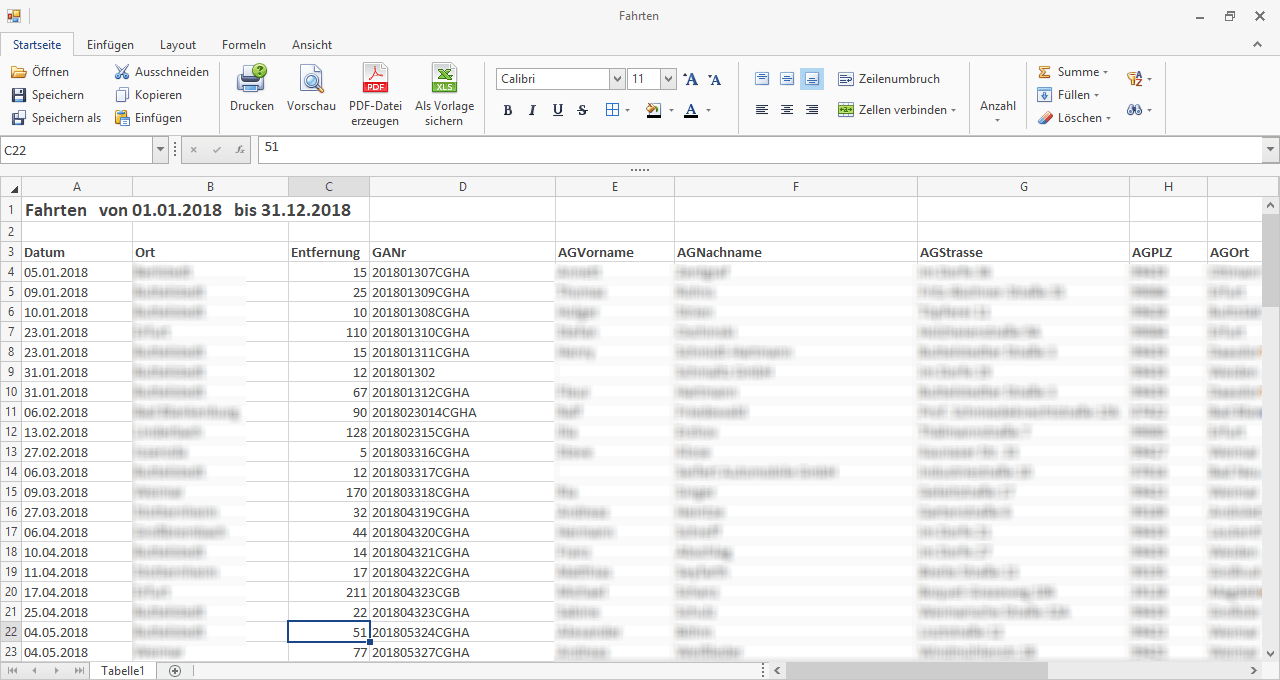Screen dimensions: 1280x680
Task: Toggle italic formatting
Action: pos(532,110)
